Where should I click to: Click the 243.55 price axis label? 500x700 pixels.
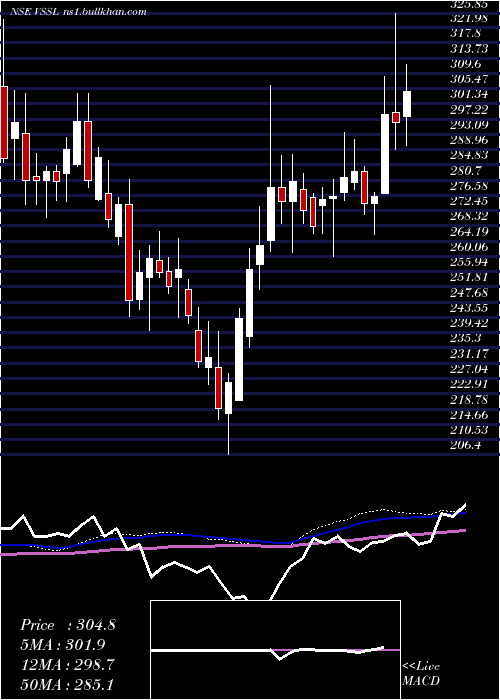point(469,308)
